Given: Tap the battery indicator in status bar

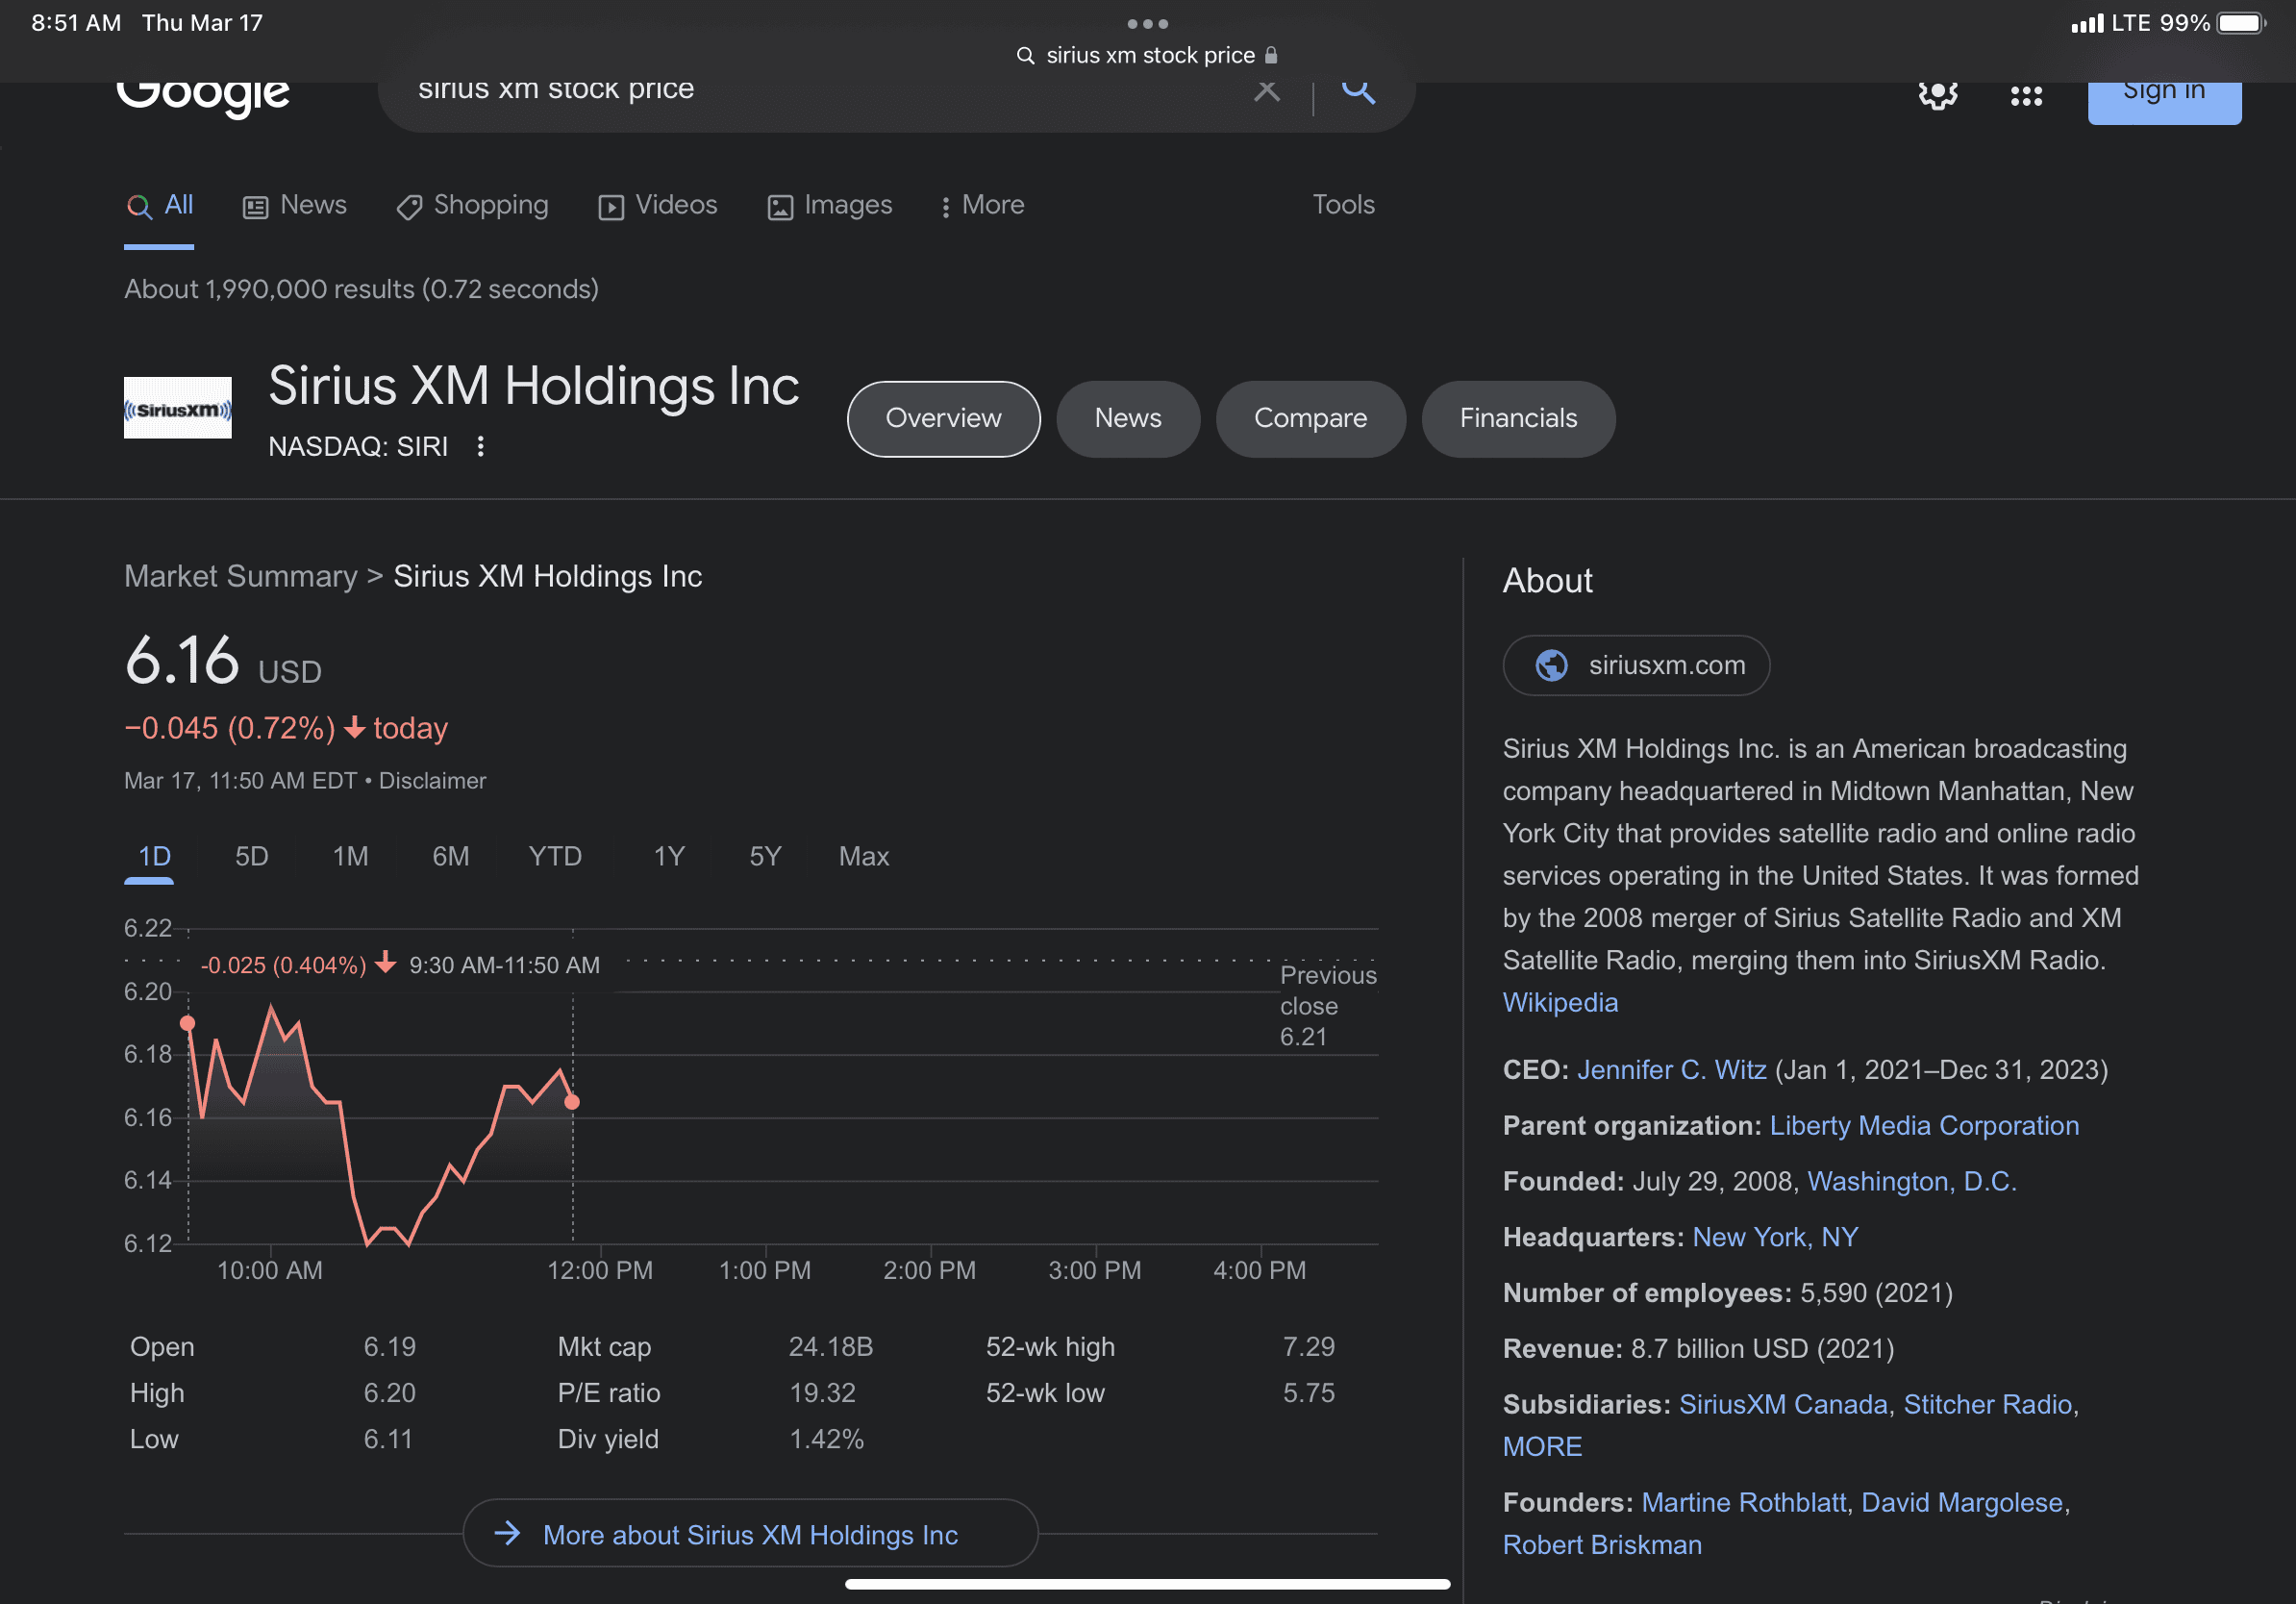Looking at the screenshot, I should click(x=2241, y=23).
